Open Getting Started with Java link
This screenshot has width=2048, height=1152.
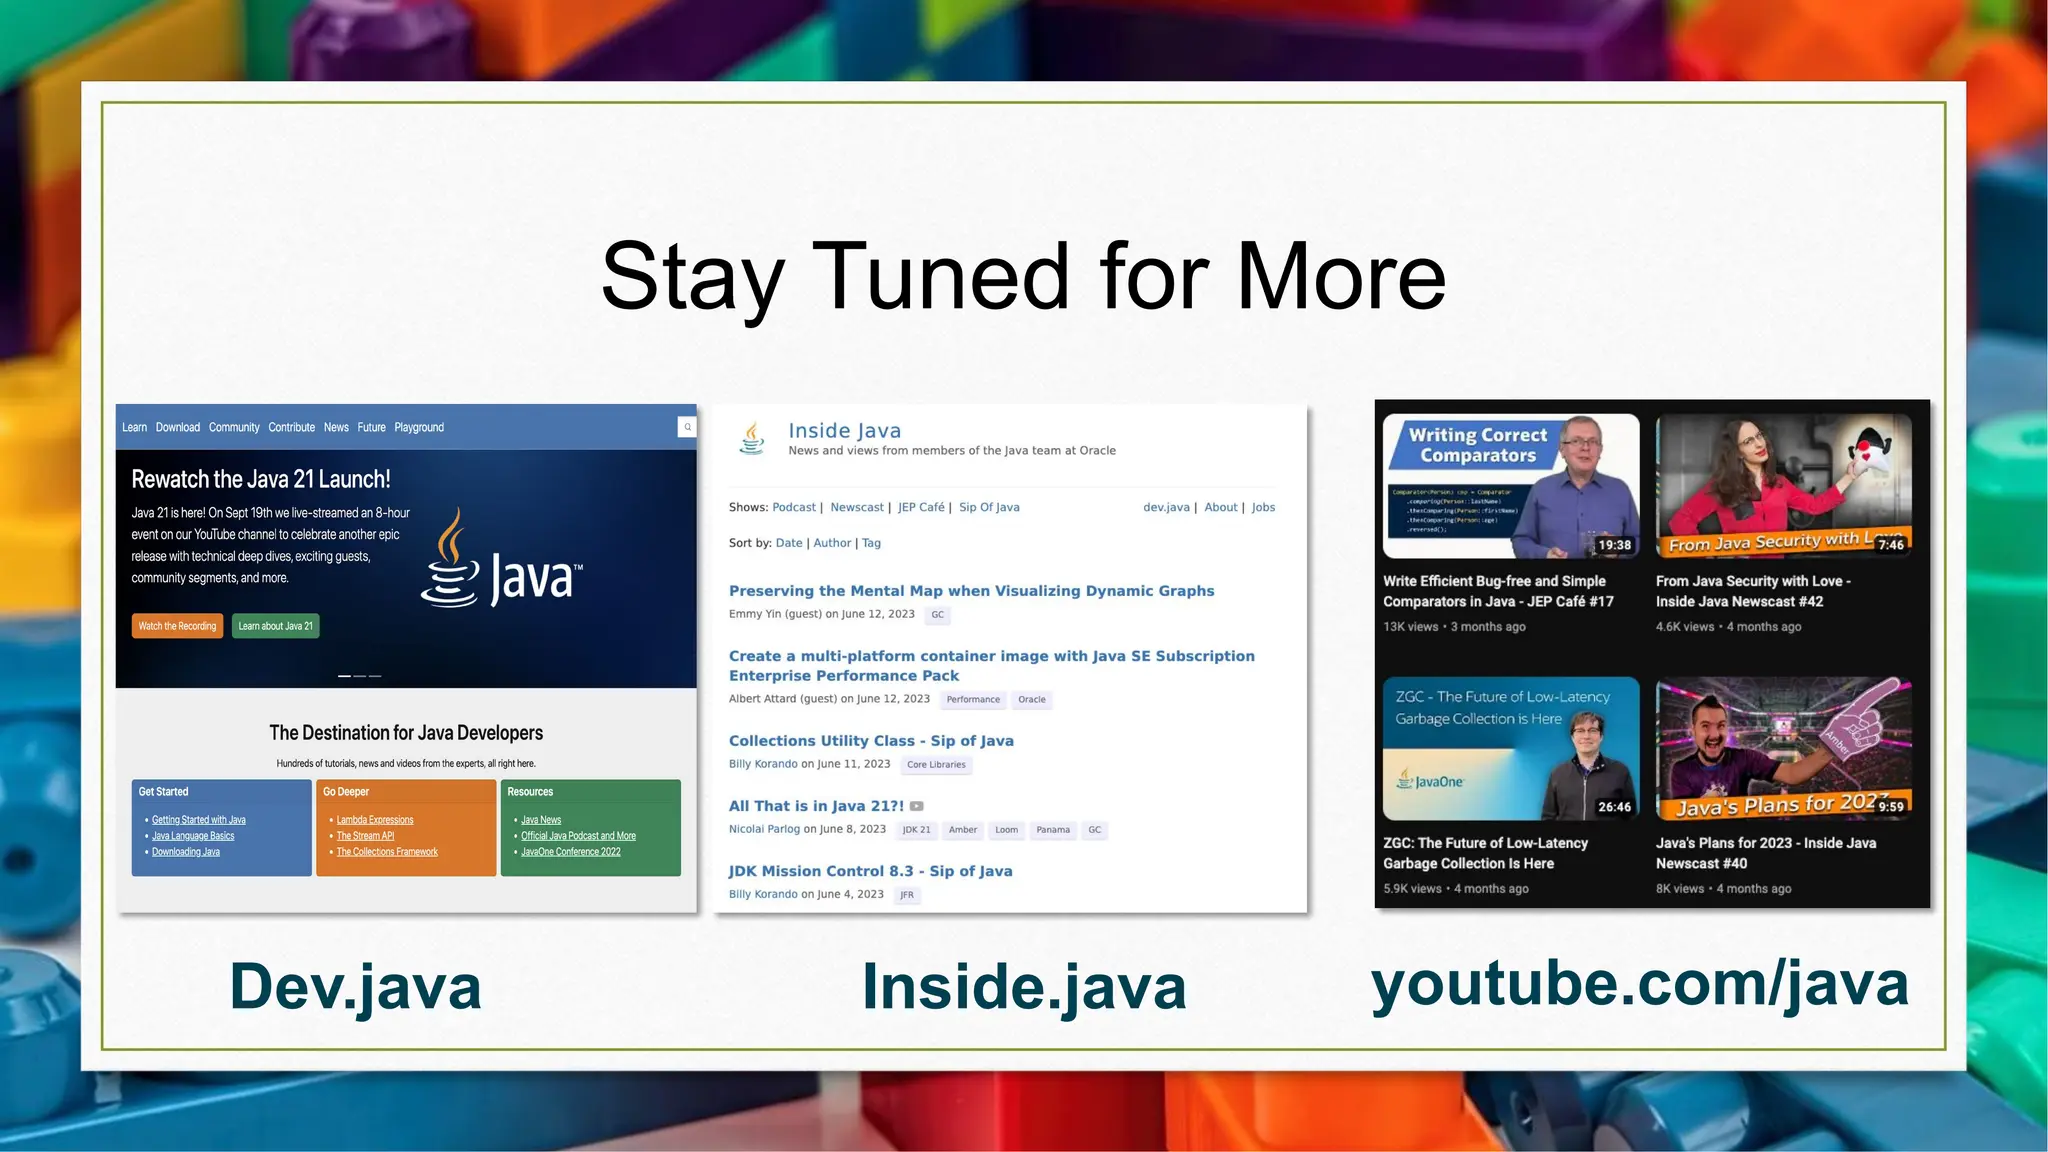199,820
